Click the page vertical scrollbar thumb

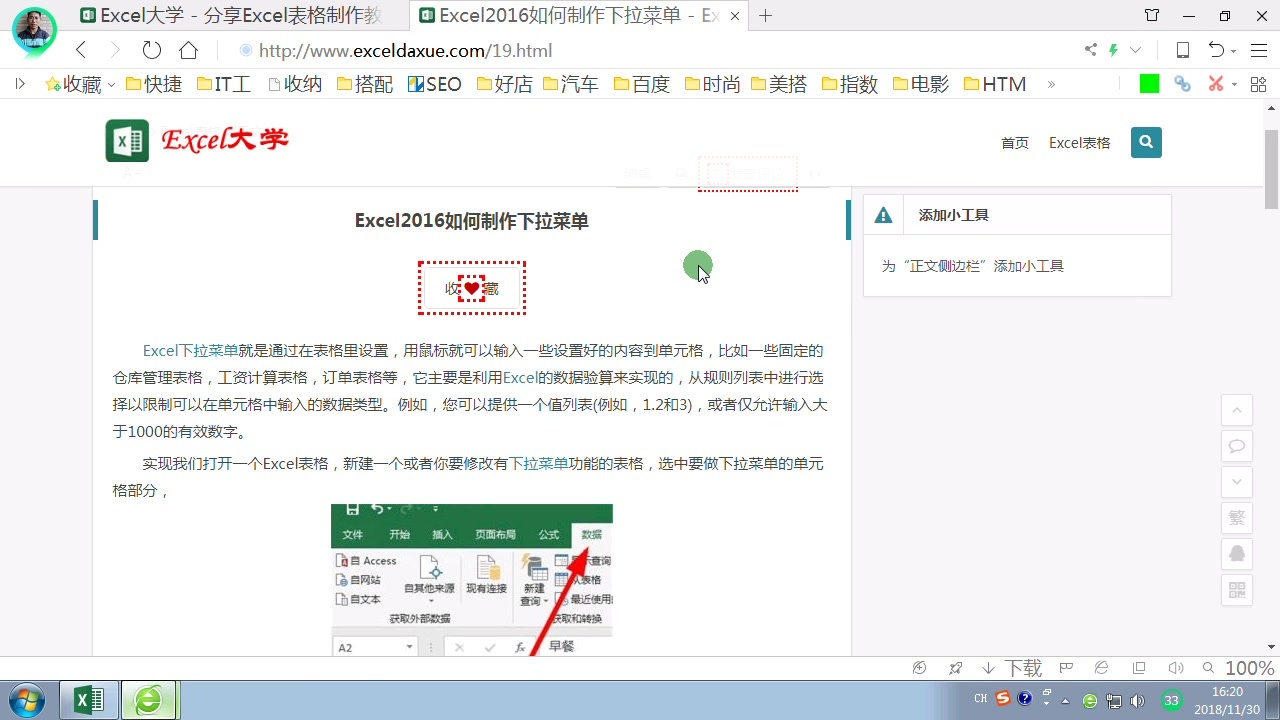[x=1272, y=167]
